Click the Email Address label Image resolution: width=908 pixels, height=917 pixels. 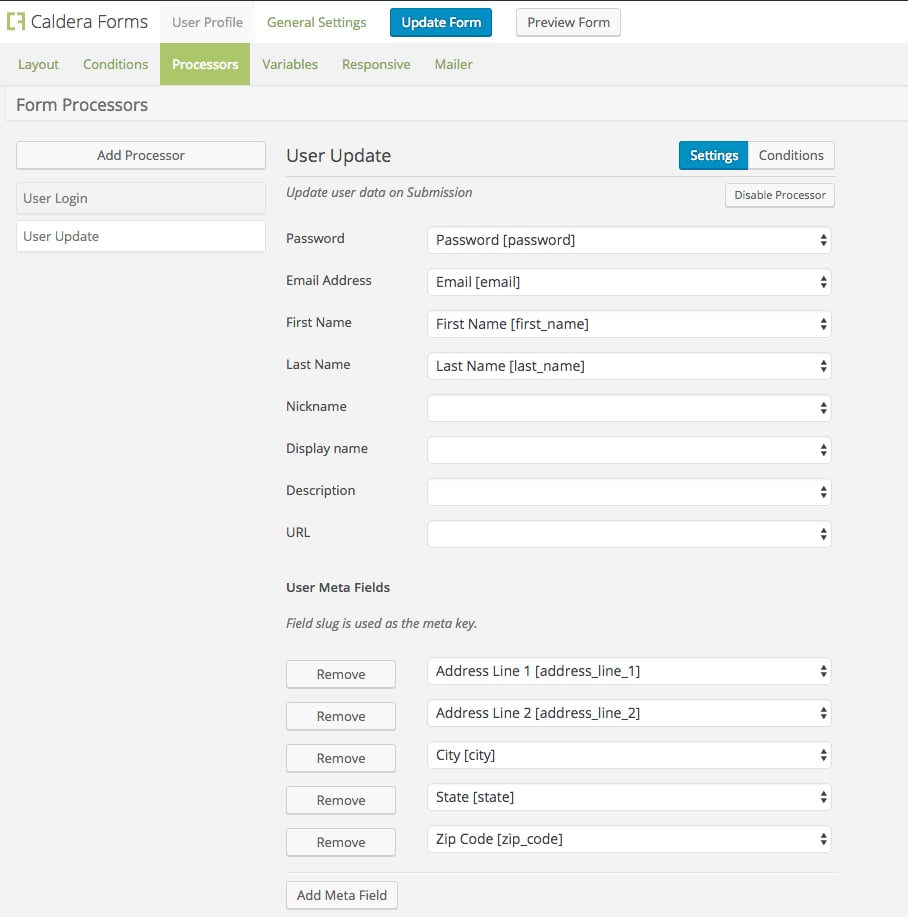click(x=329, y=281)
